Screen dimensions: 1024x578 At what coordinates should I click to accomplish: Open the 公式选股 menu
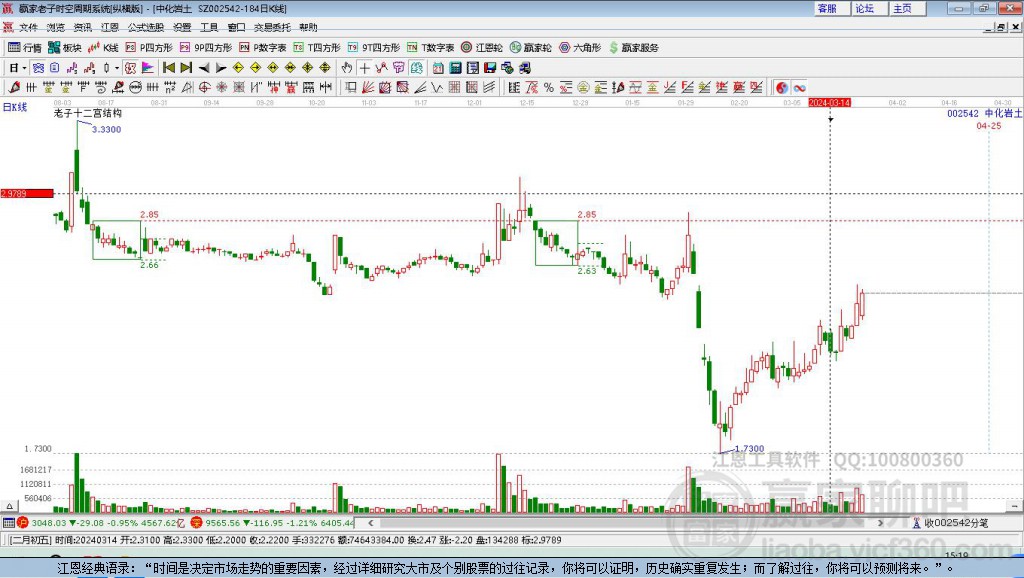pyautogui.click(x=146, y=27)
